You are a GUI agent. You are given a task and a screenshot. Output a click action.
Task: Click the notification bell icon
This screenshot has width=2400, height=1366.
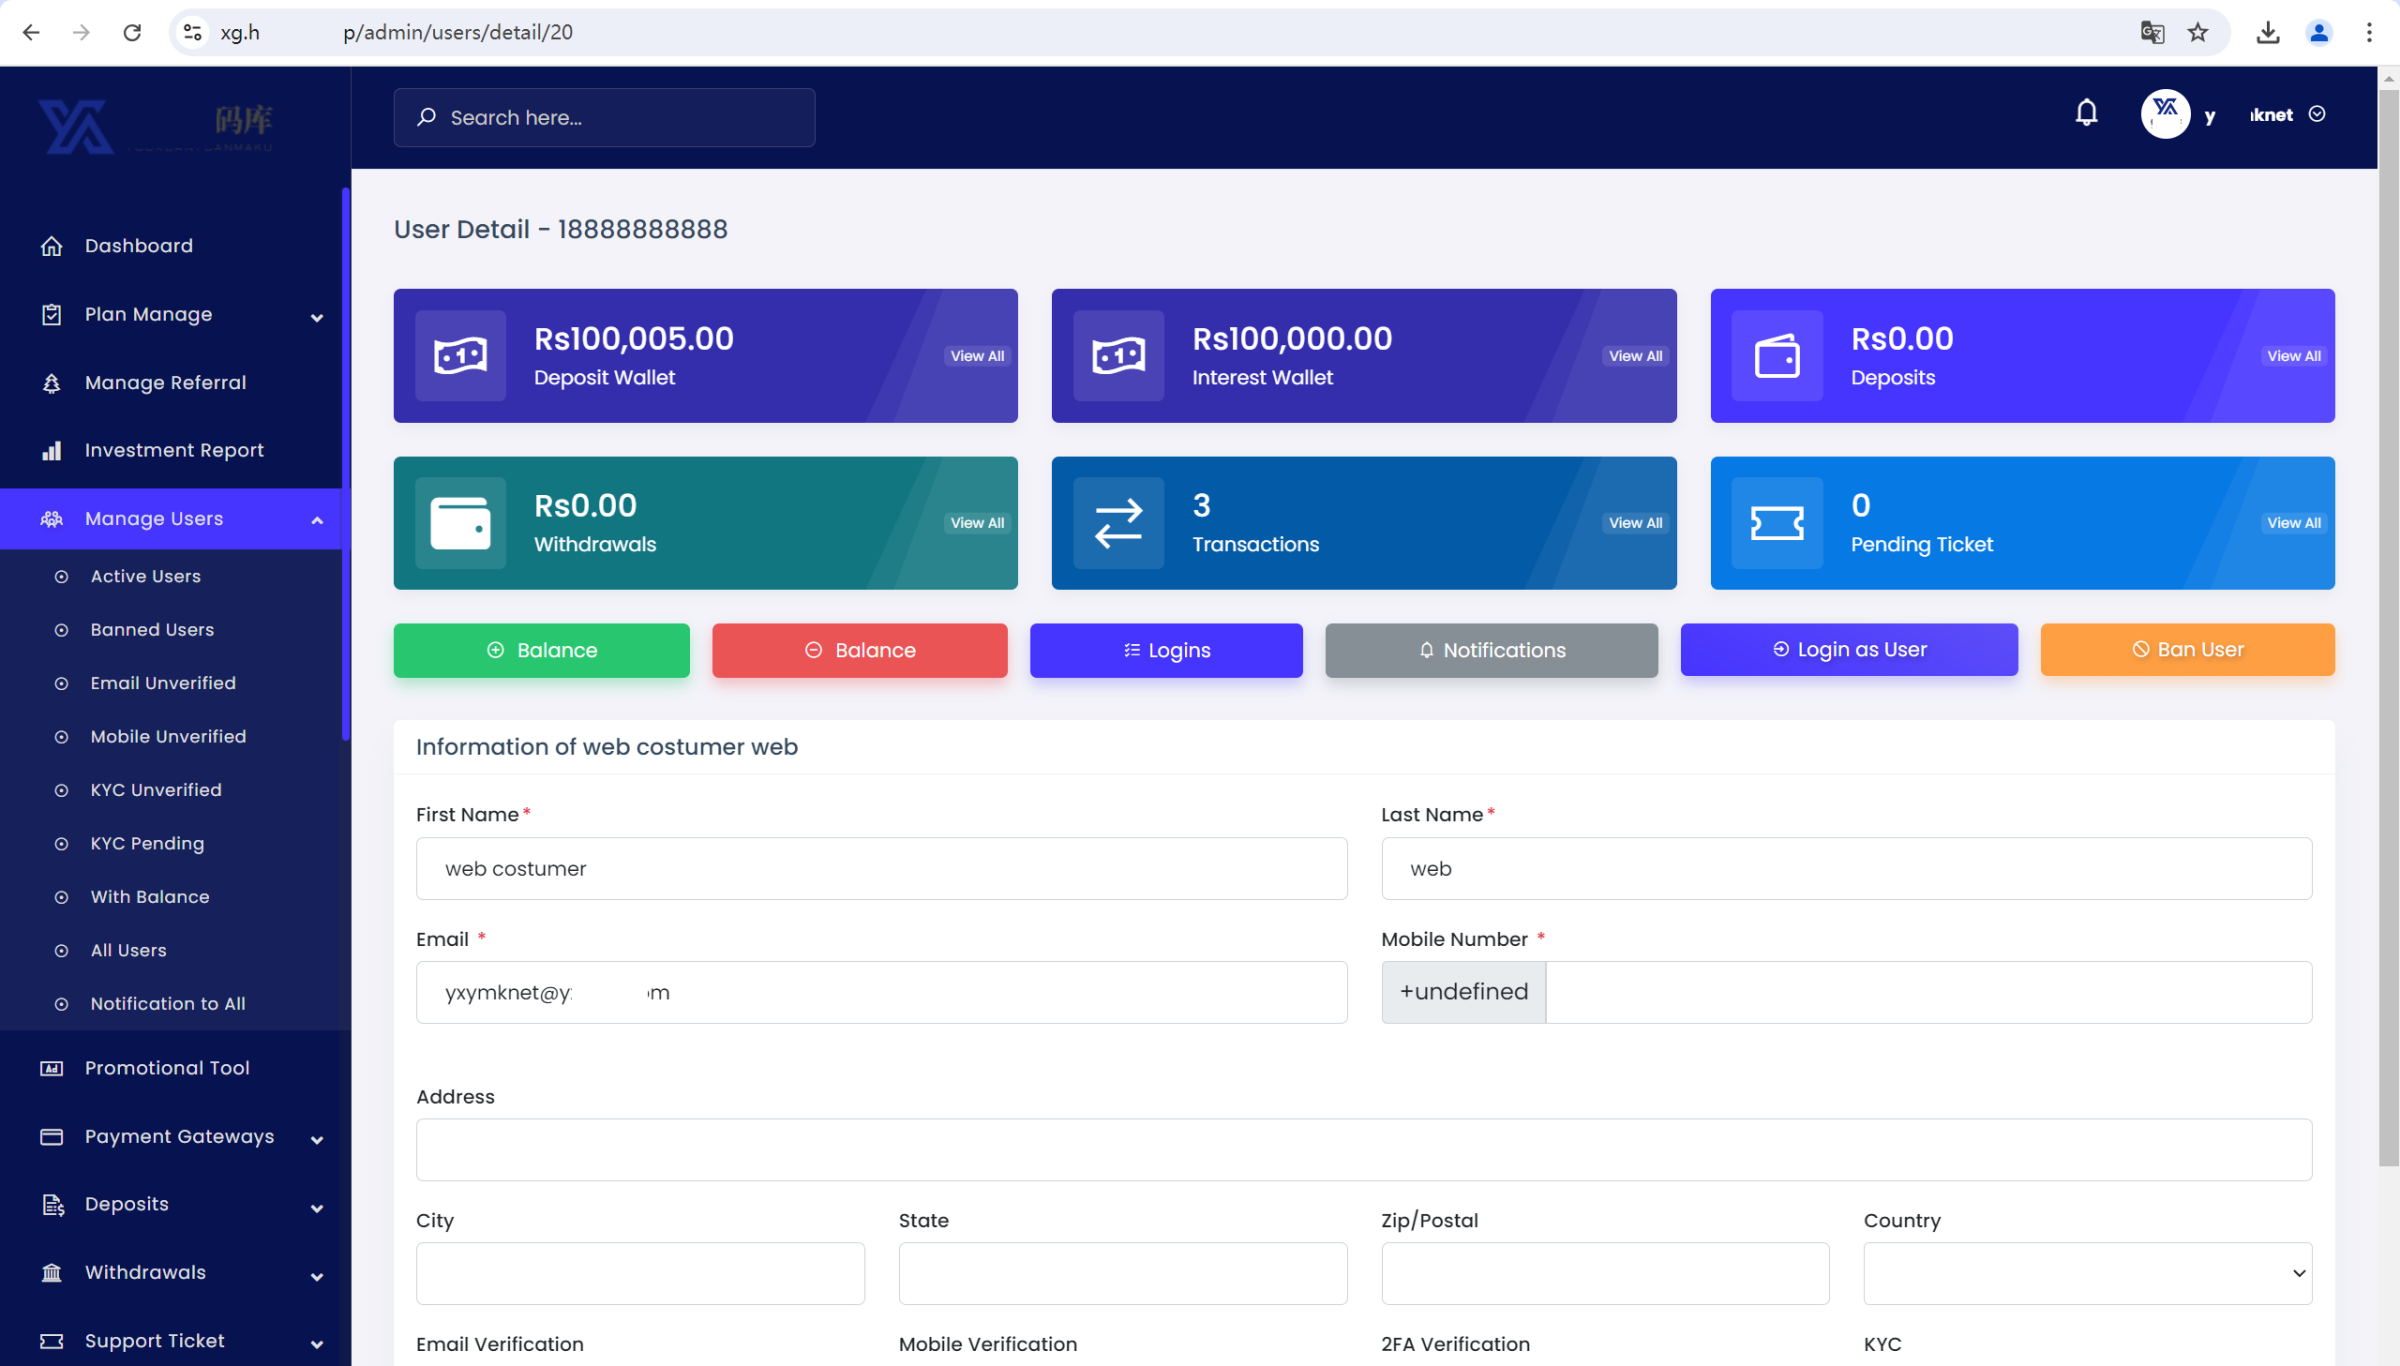coord(2086,113)
